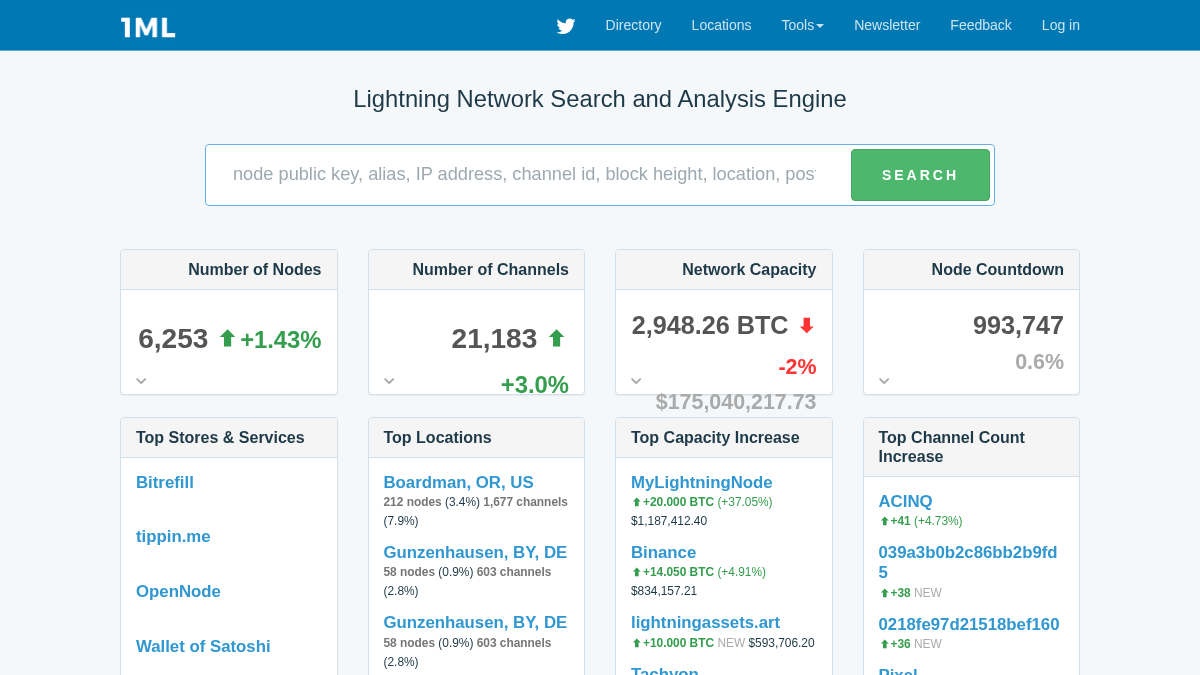Open the lightningassets.art link

click(705, 623)
